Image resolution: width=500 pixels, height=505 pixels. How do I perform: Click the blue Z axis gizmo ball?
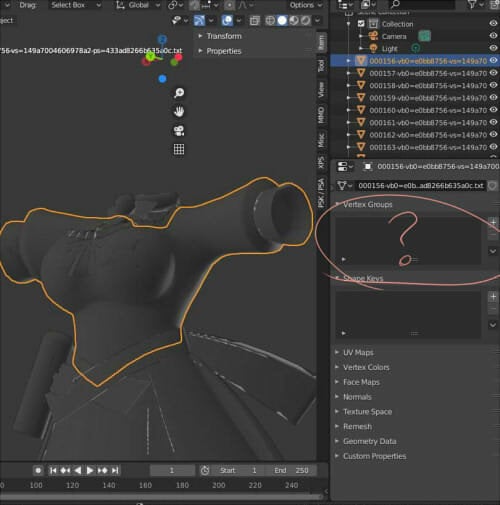(x=162, y=40)
